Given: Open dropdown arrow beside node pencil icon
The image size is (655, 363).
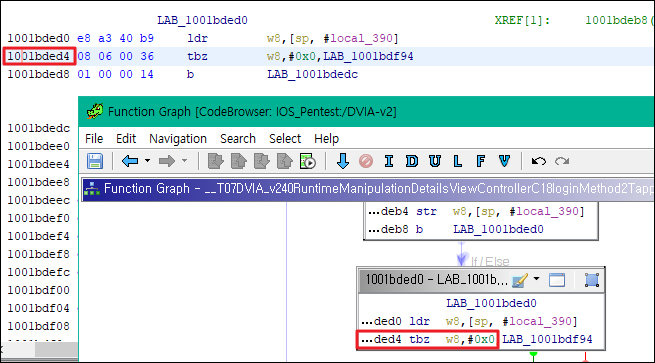Looking at the screenshot, I should tap(536, 279).
